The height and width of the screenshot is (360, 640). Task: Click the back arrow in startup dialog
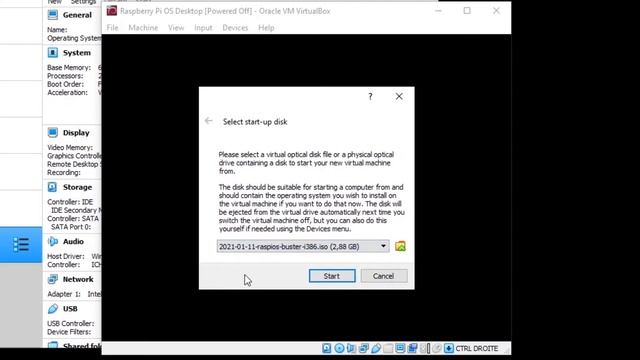coord(209,121)
